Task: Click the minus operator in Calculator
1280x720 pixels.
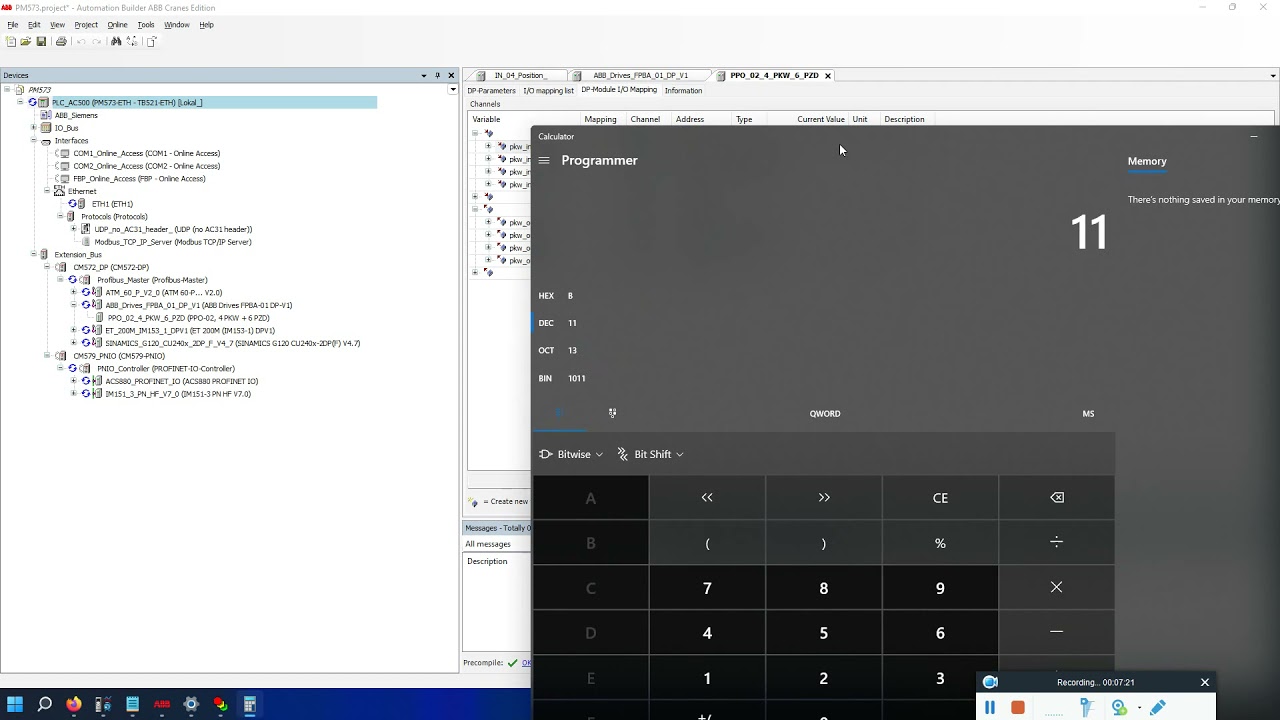Action: 1057,632
